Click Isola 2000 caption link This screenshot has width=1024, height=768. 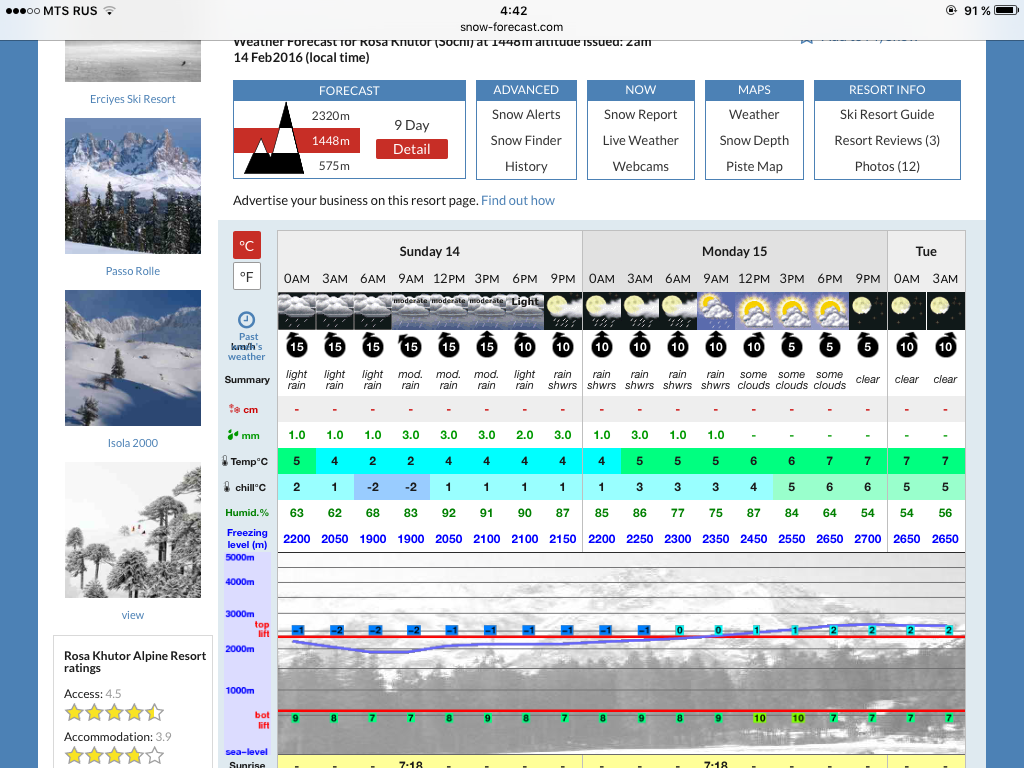tap(133, 443)
